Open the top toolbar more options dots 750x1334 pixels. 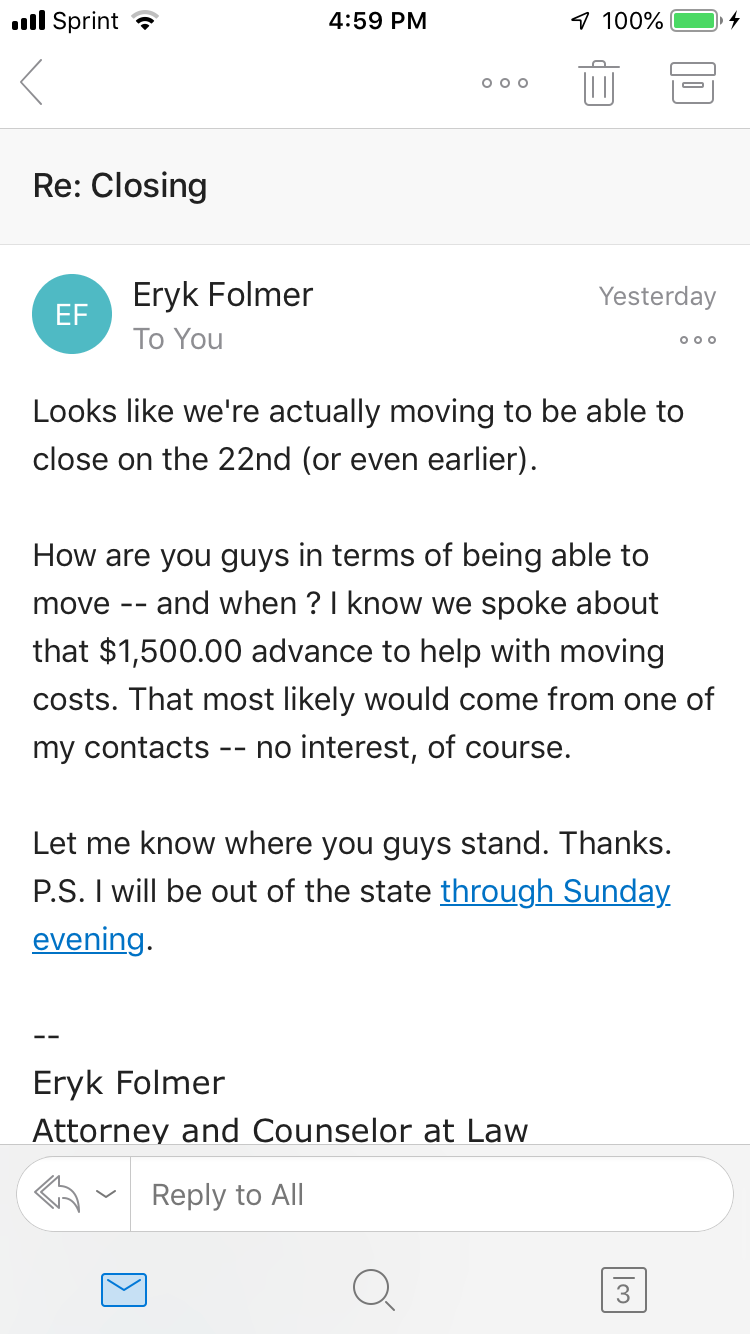[x=505, y=83]
